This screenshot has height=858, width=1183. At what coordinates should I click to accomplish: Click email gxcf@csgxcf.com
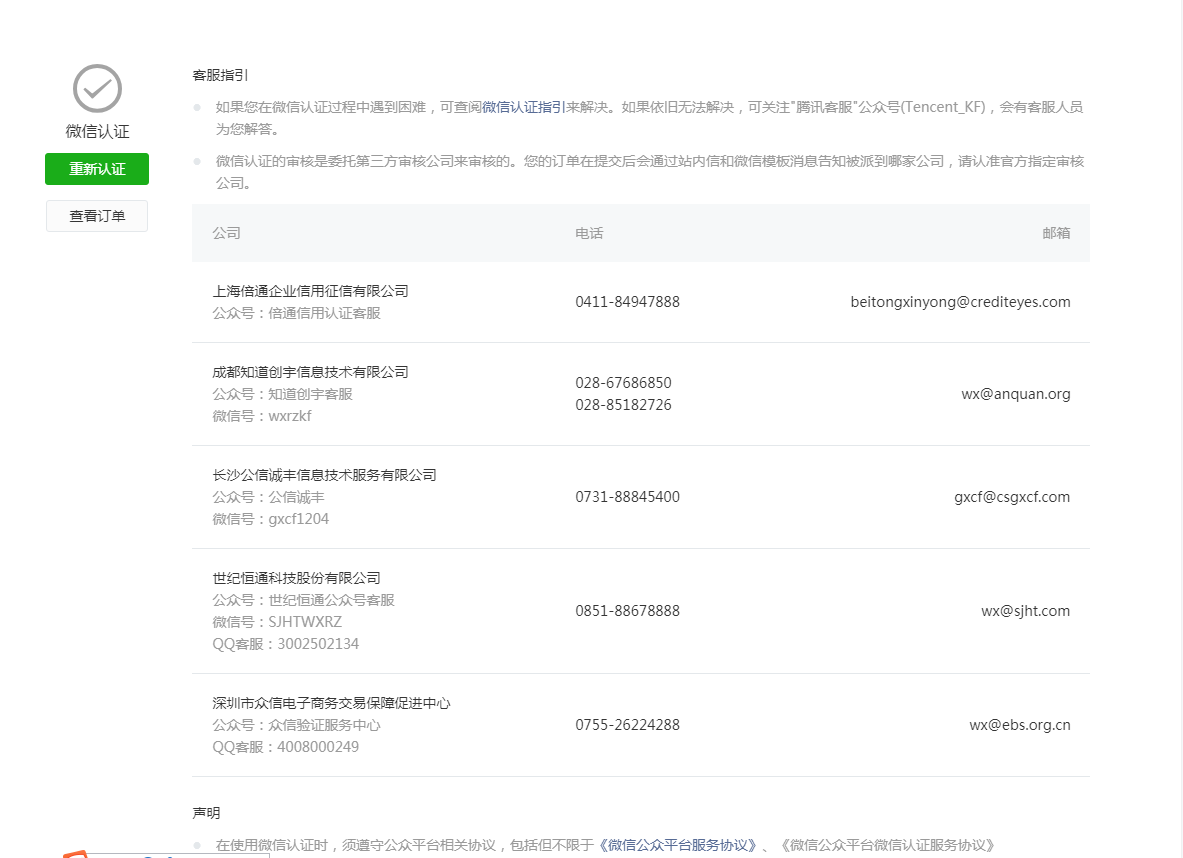coord(1012,497)
